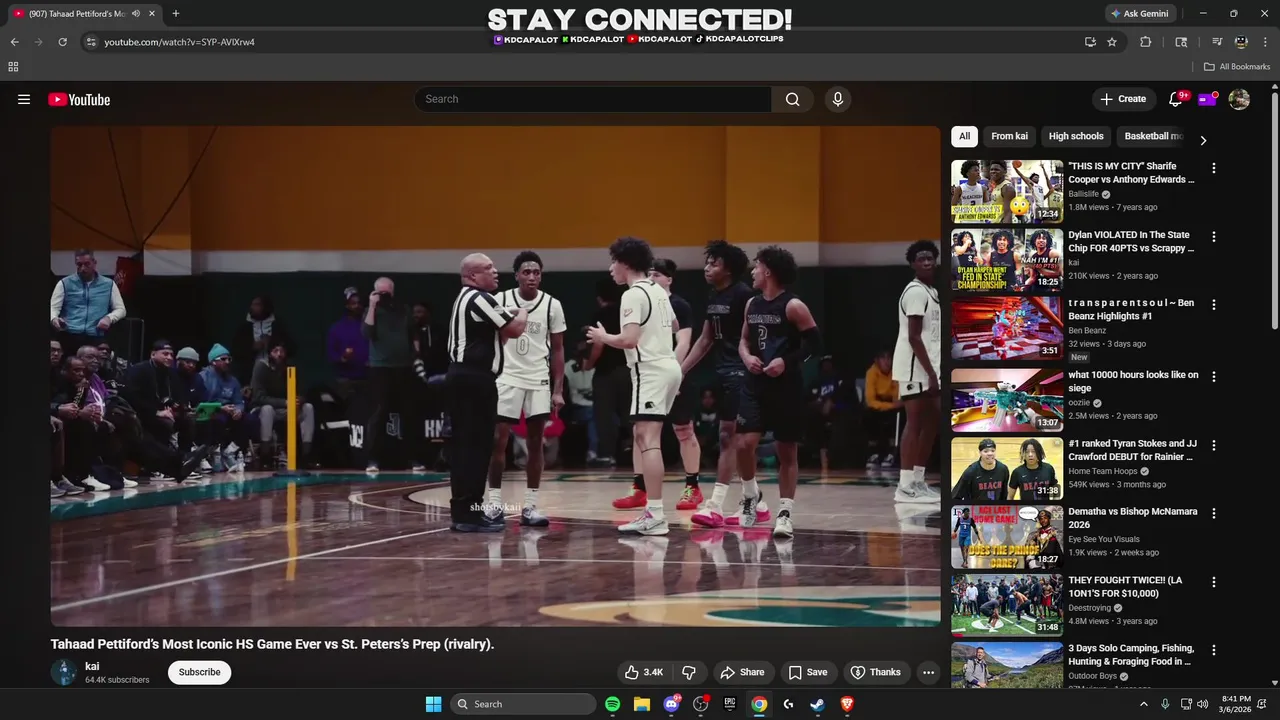
Task: Open the YouTube account avatar menu
Action: coord(1239,99)
